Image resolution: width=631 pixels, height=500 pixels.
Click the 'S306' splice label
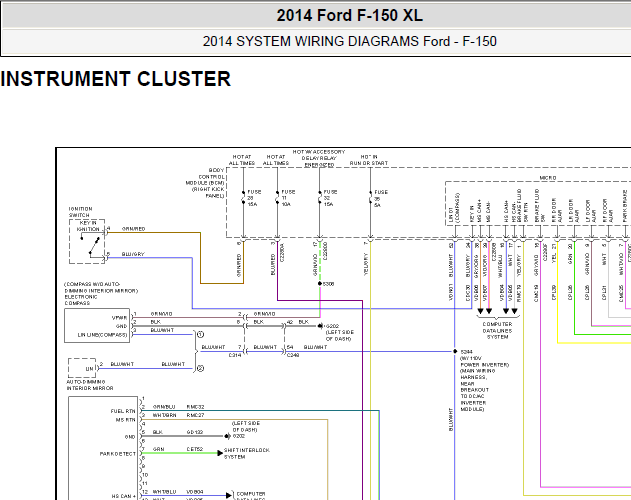[328, 284]
